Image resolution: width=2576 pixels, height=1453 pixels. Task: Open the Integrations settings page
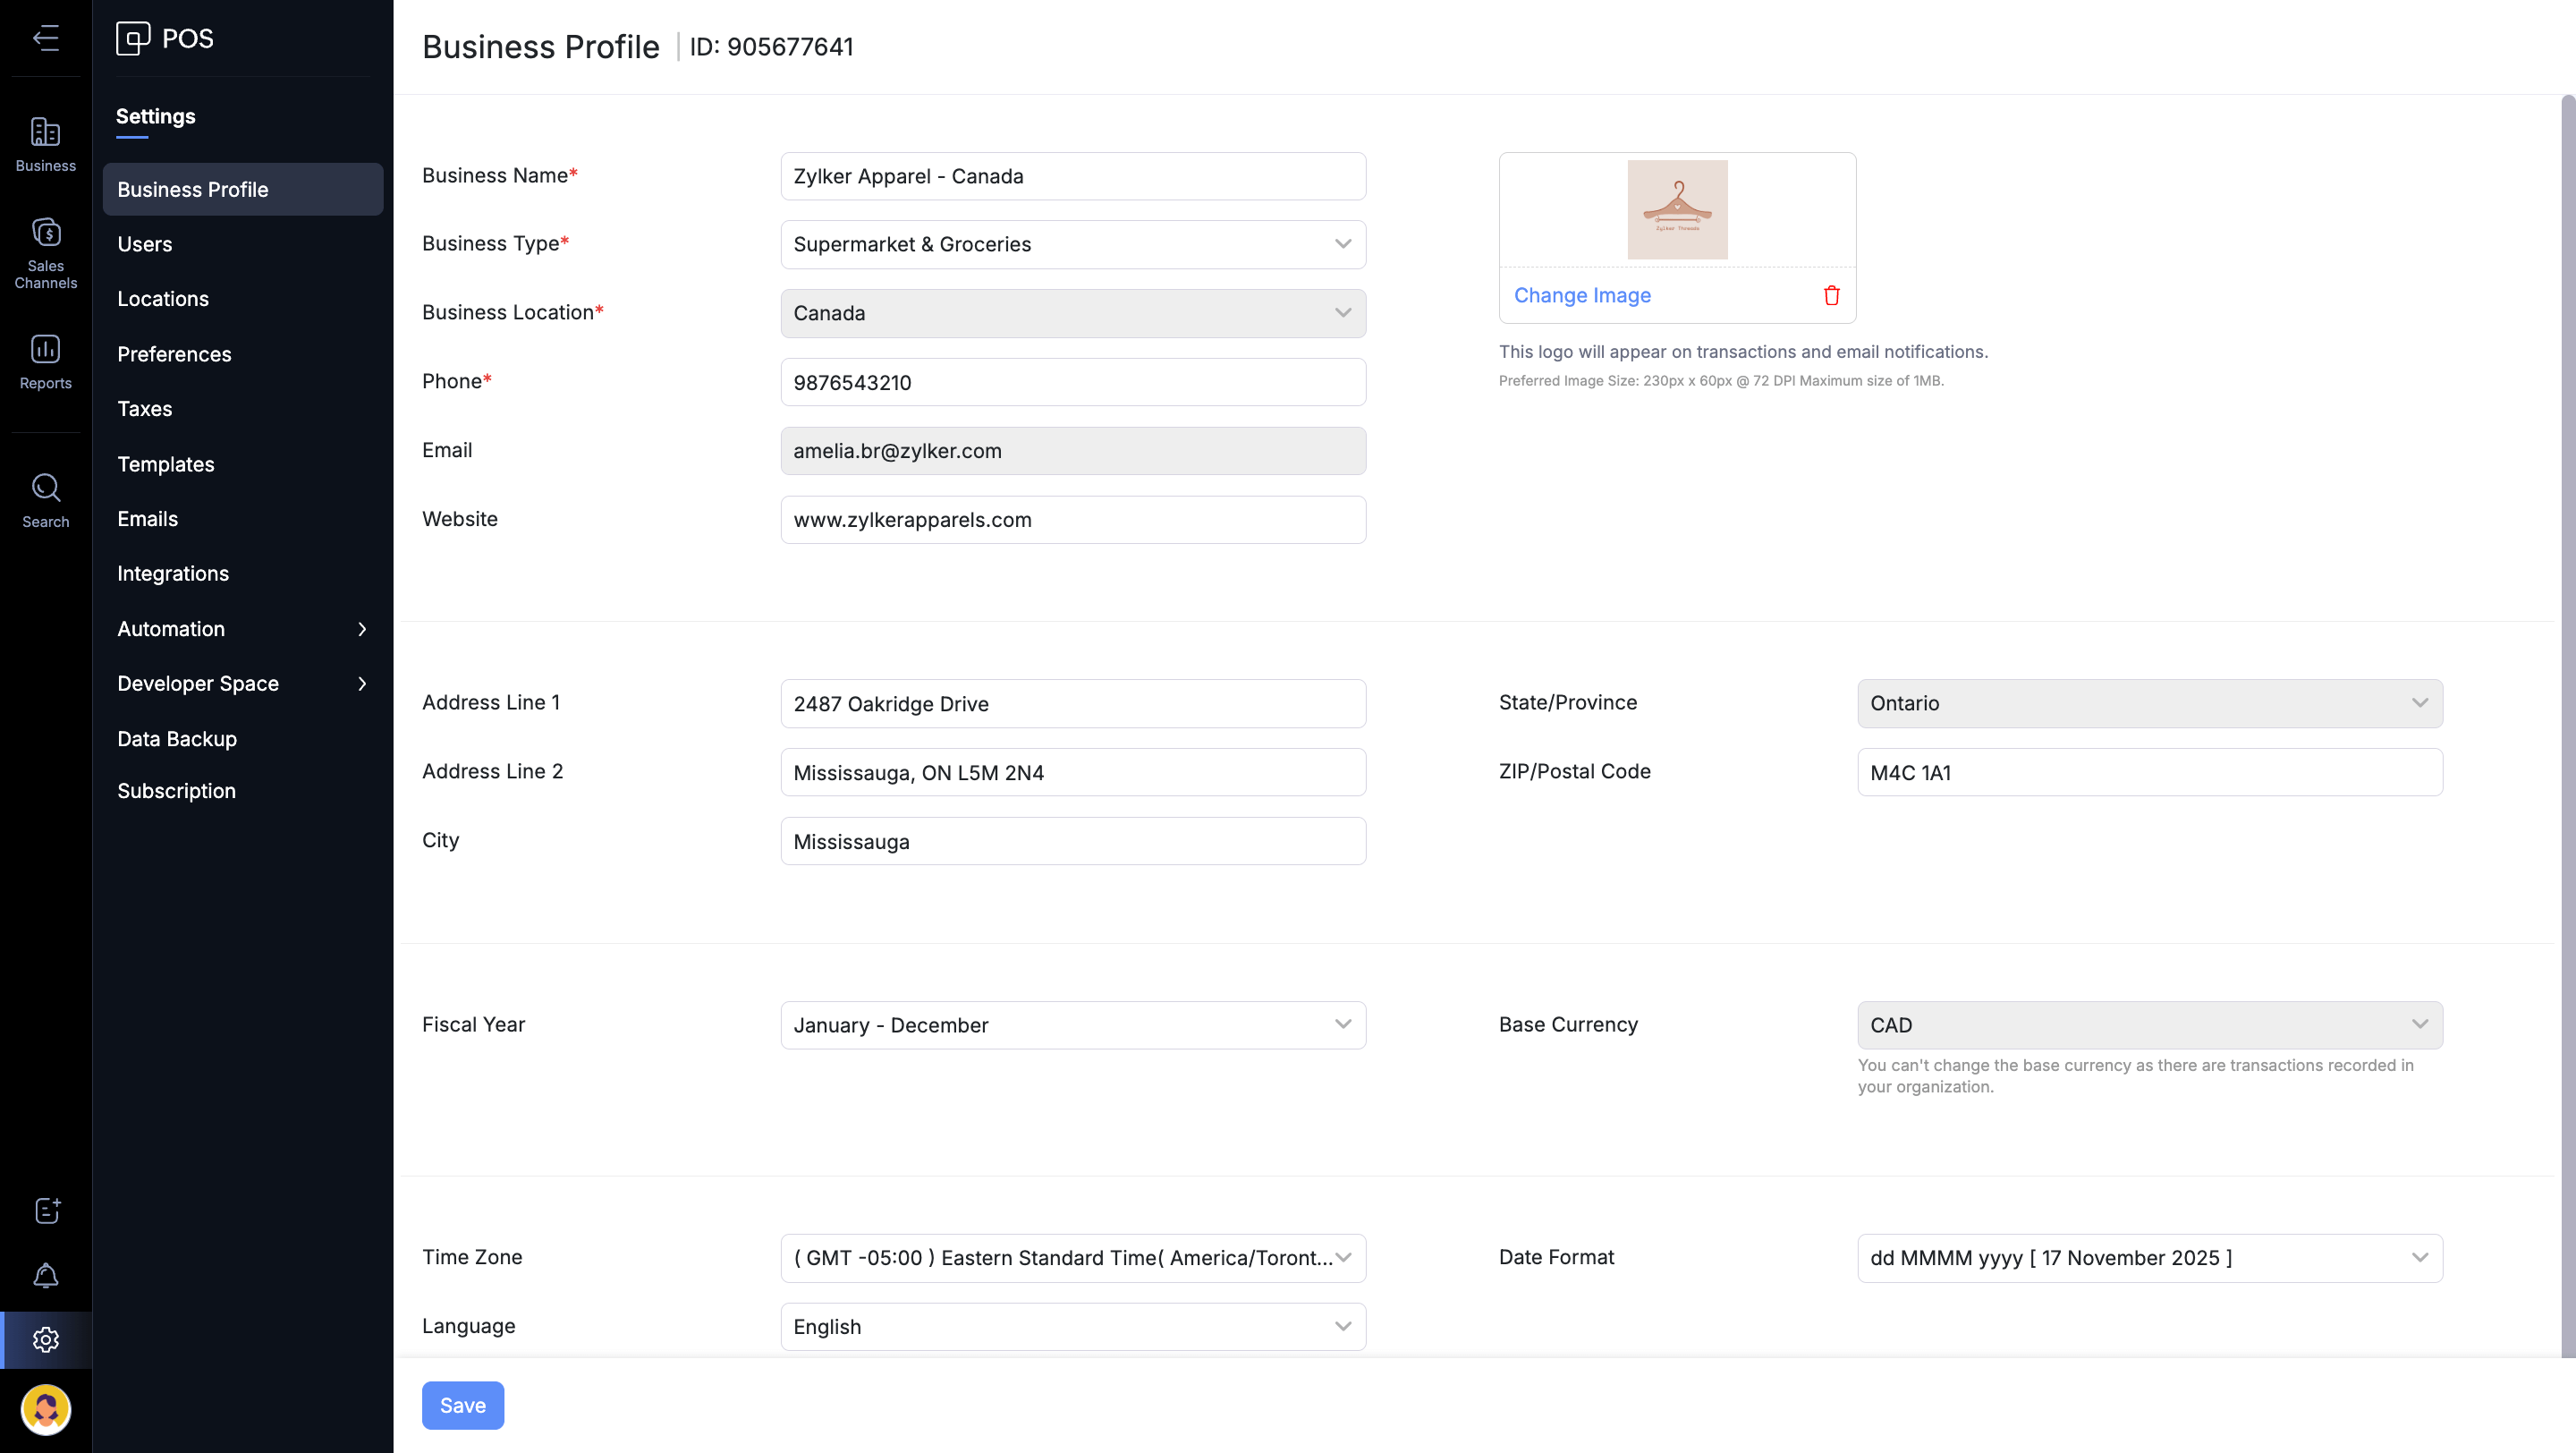[x=173, y=574]
